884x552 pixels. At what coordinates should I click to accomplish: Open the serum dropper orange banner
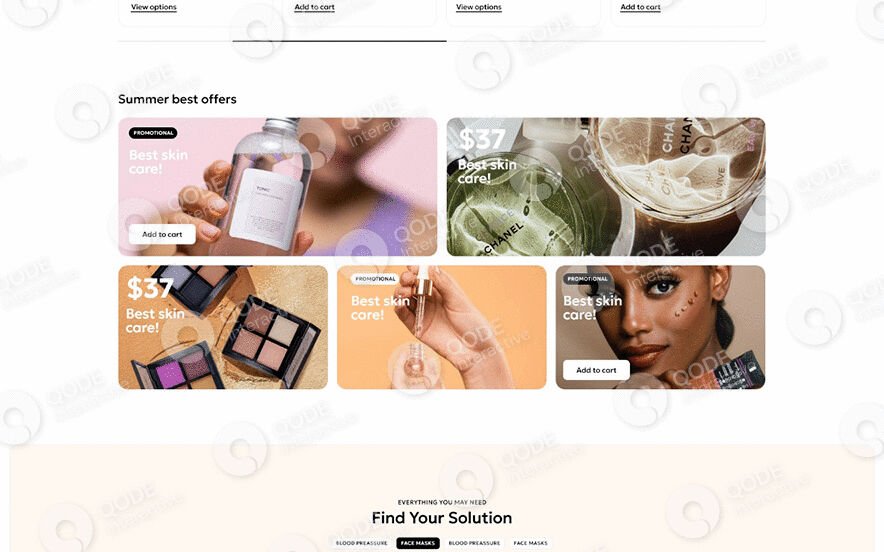pos(441,327)
